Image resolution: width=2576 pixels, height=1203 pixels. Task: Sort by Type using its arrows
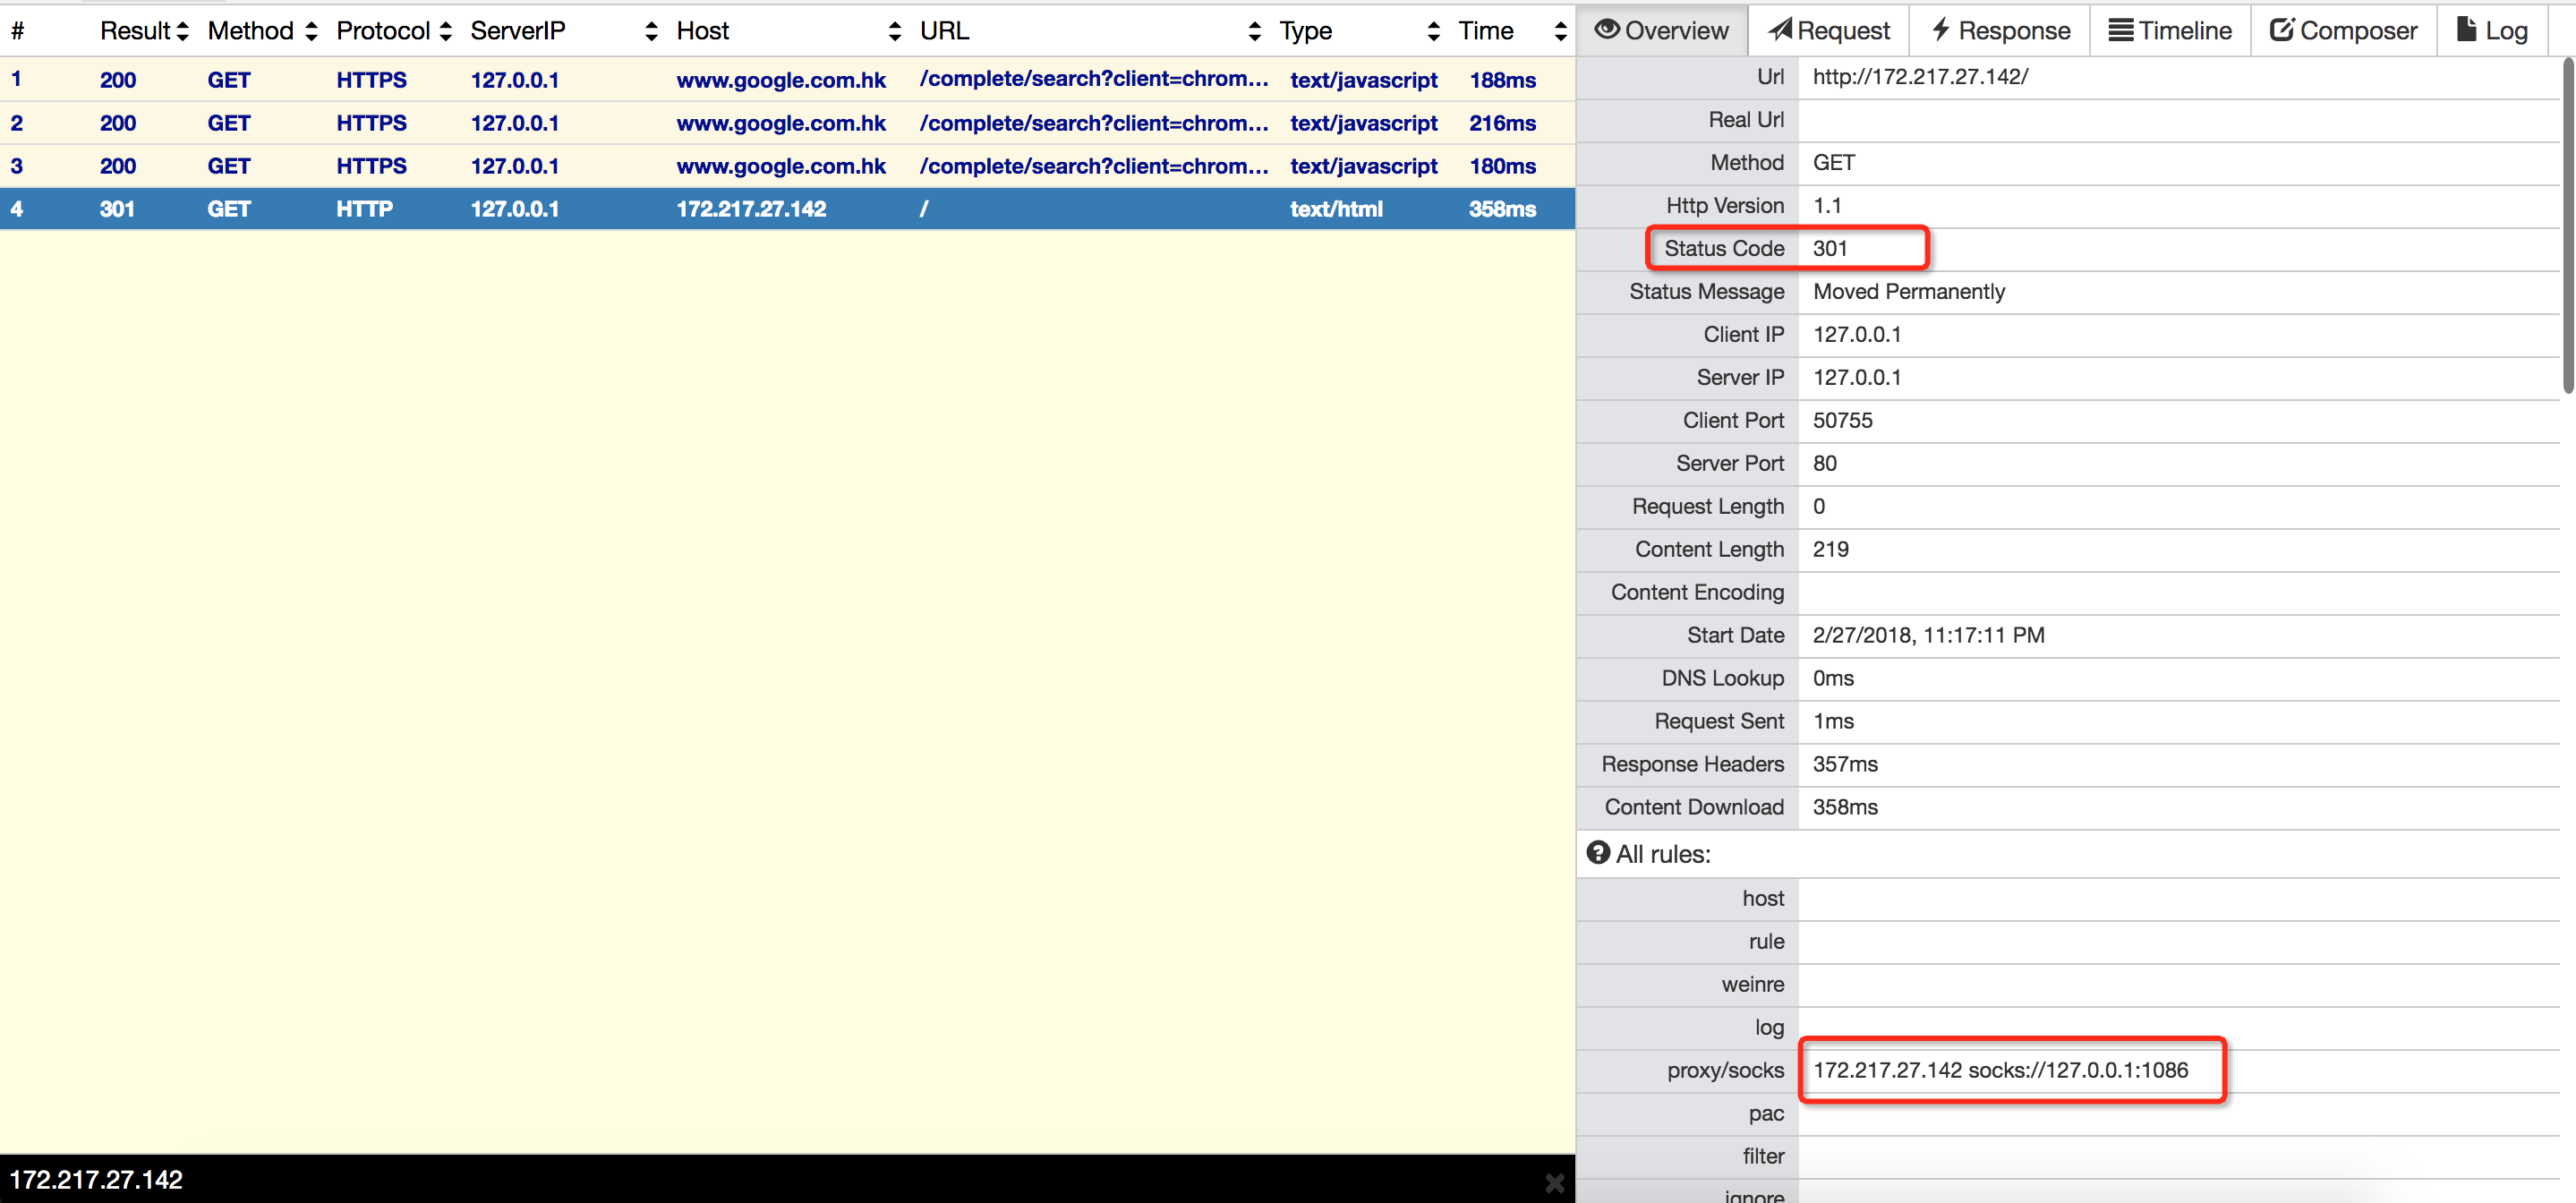1435,30
